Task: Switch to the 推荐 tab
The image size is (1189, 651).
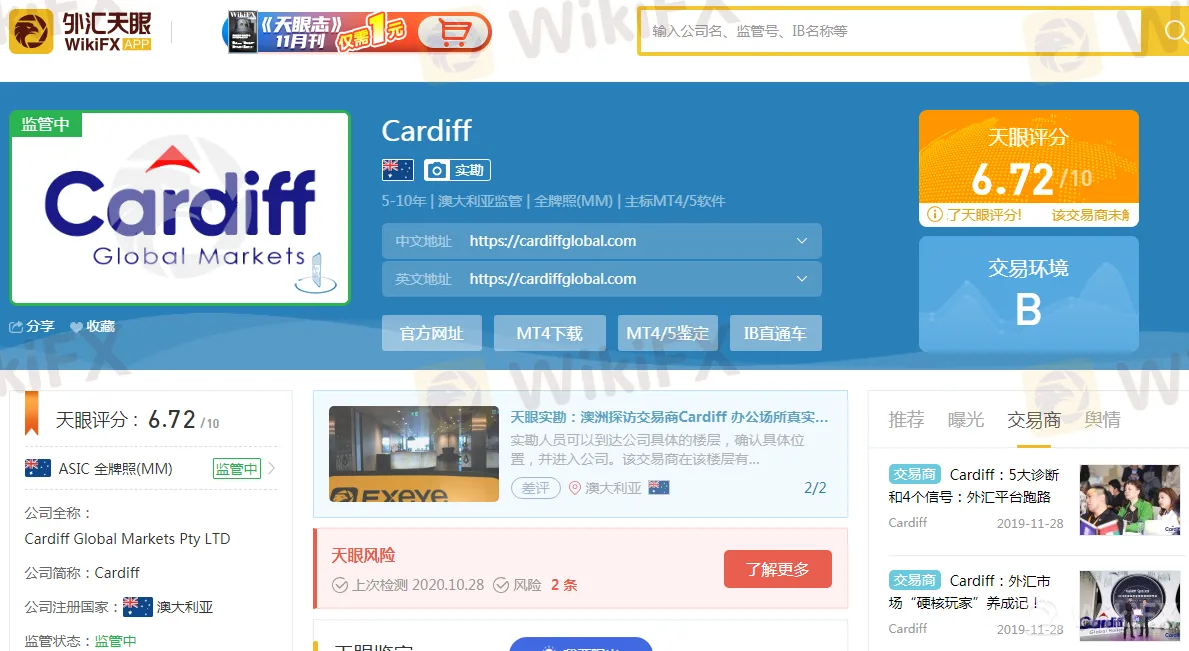Action: coord(906,420)
